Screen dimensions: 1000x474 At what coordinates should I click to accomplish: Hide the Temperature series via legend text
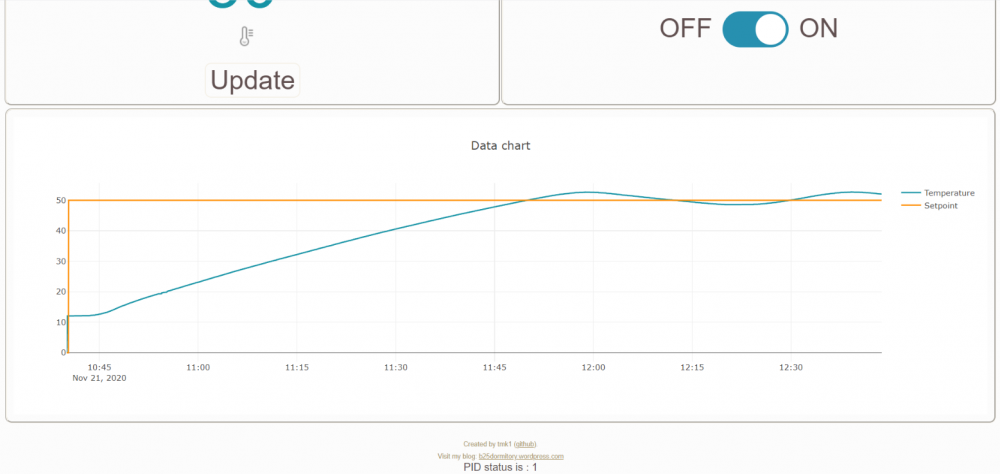click(949, 192)
